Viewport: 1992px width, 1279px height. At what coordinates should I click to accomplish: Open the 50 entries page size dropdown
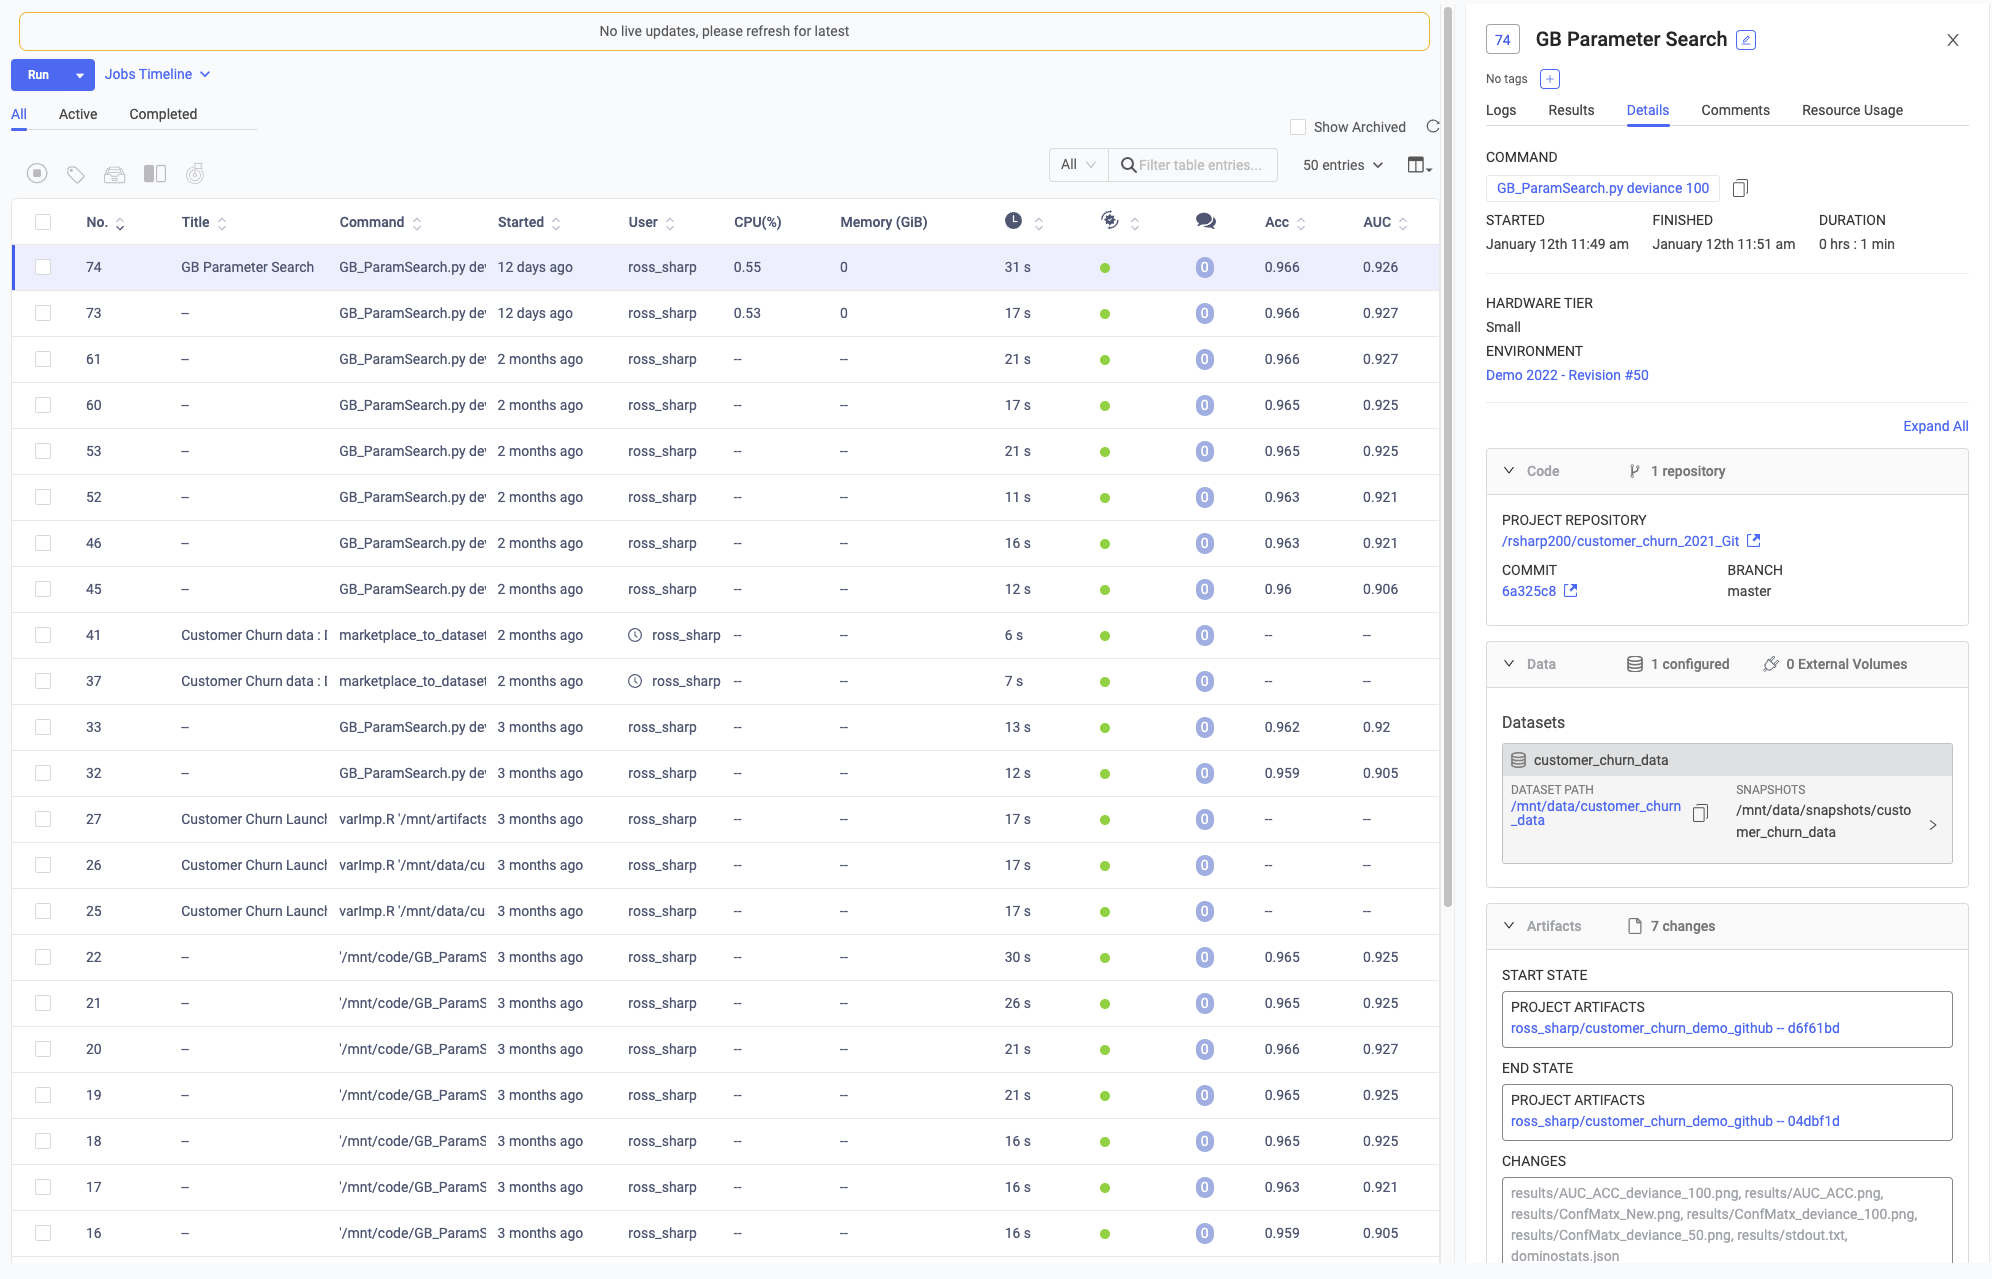(1342, 165)
